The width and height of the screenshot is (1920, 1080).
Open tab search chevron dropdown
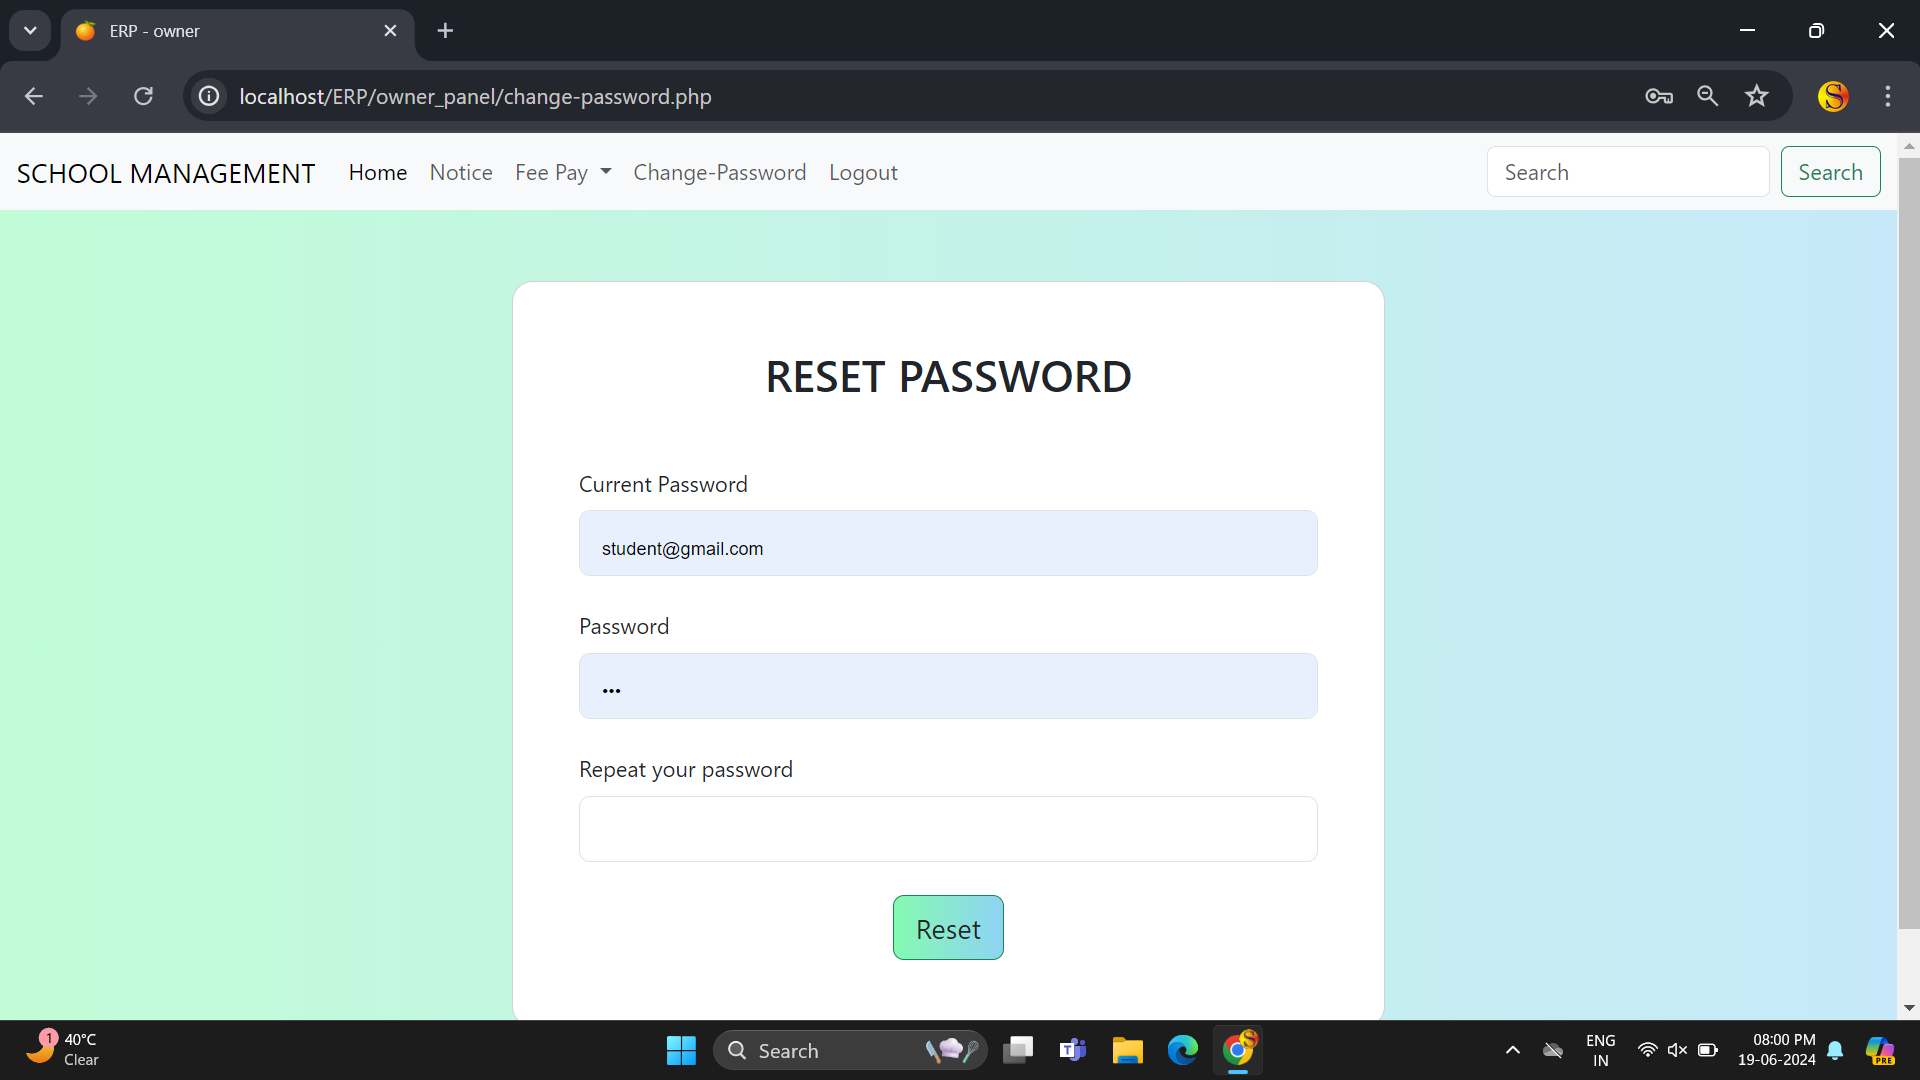pyautogui.click(x=30, y=31)
